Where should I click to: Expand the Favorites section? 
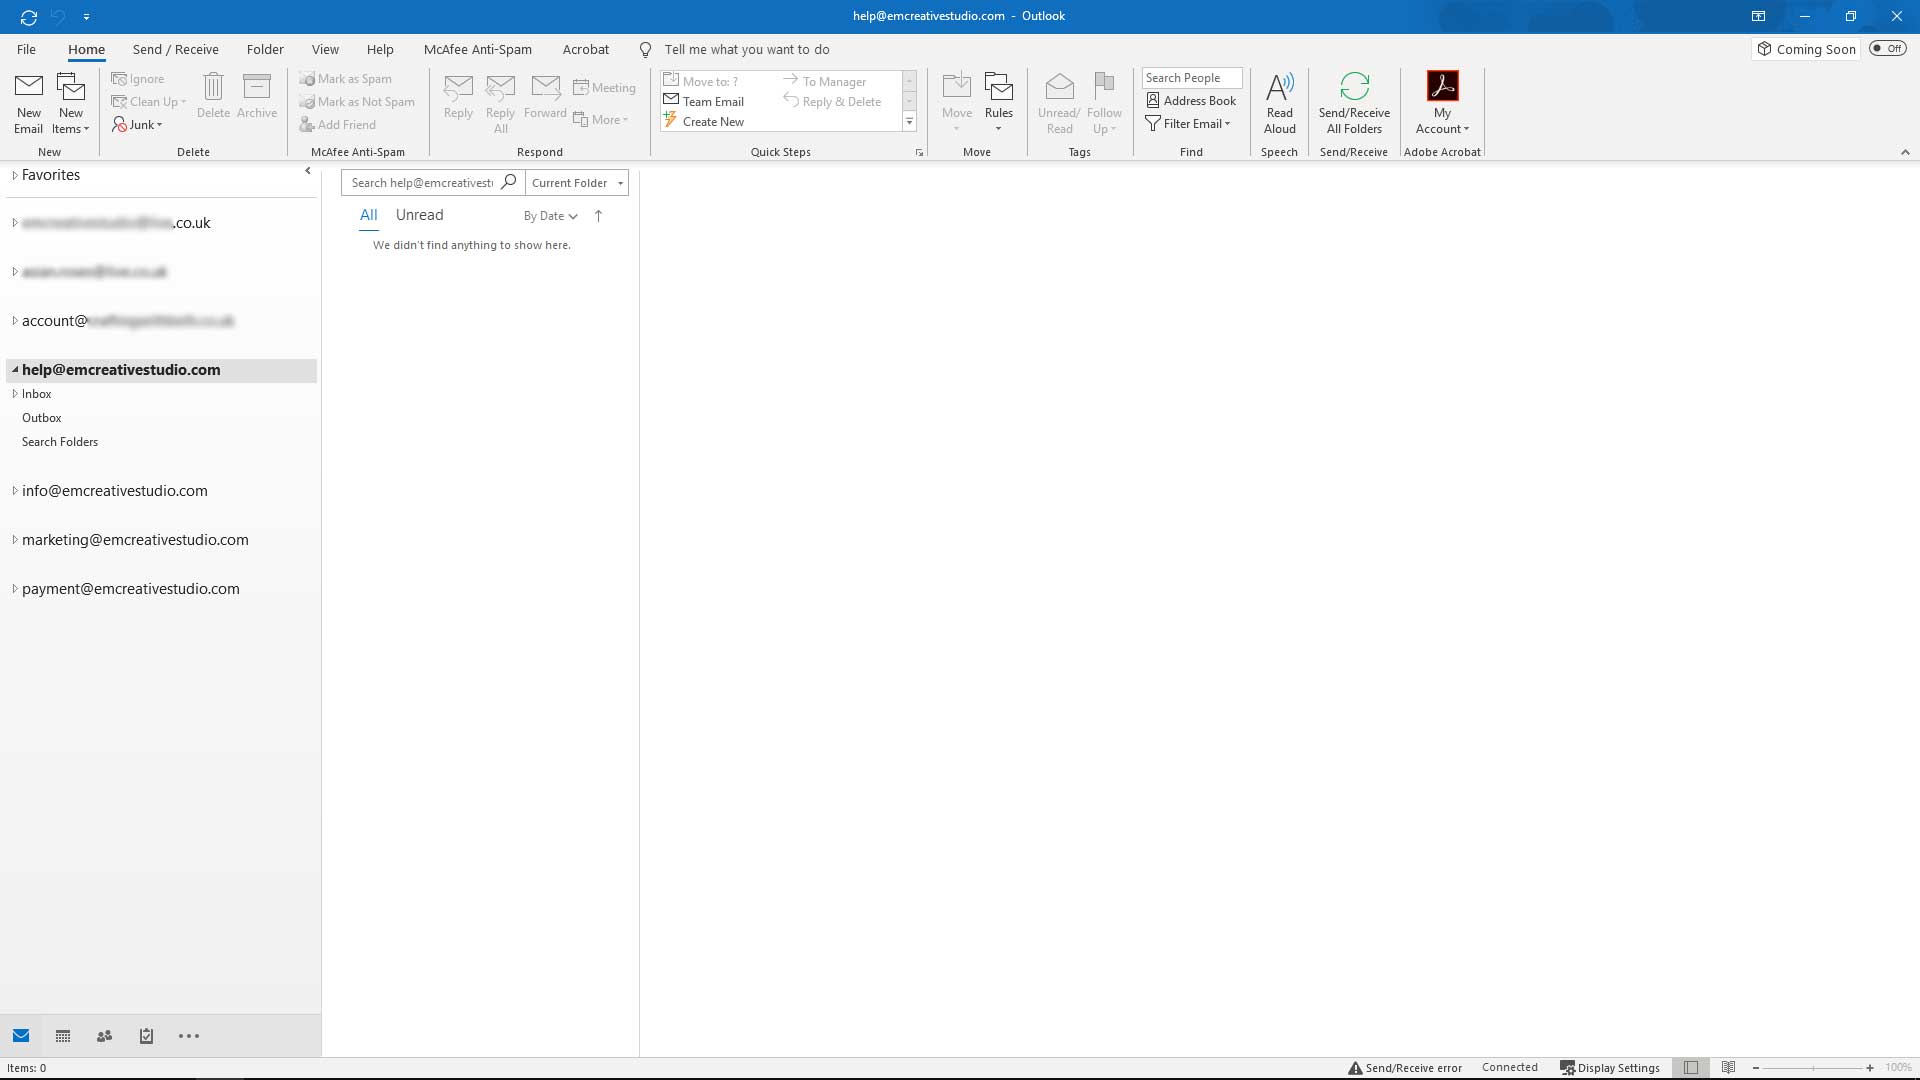[x=15, y=175]
